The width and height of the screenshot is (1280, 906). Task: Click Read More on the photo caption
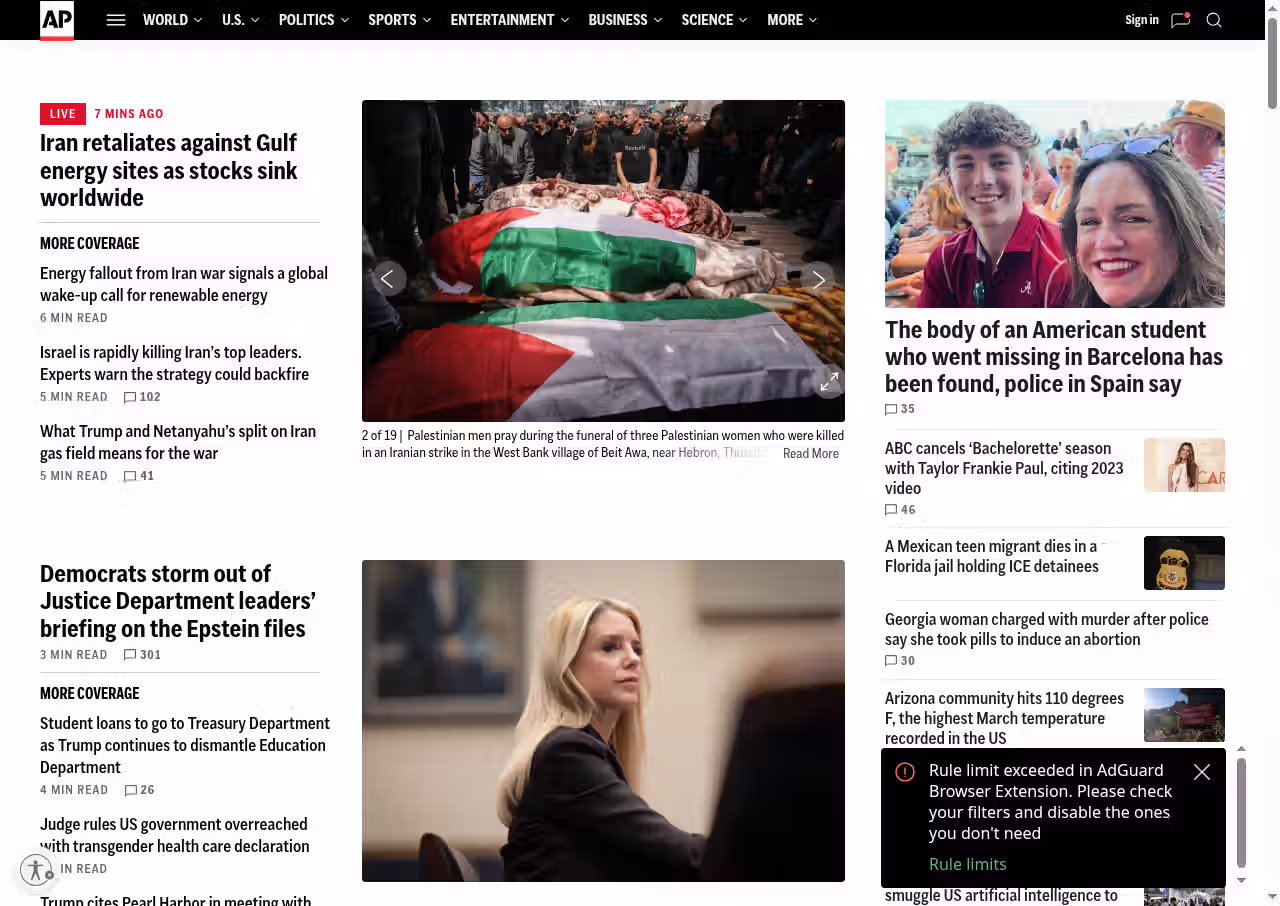click(810, 454)
